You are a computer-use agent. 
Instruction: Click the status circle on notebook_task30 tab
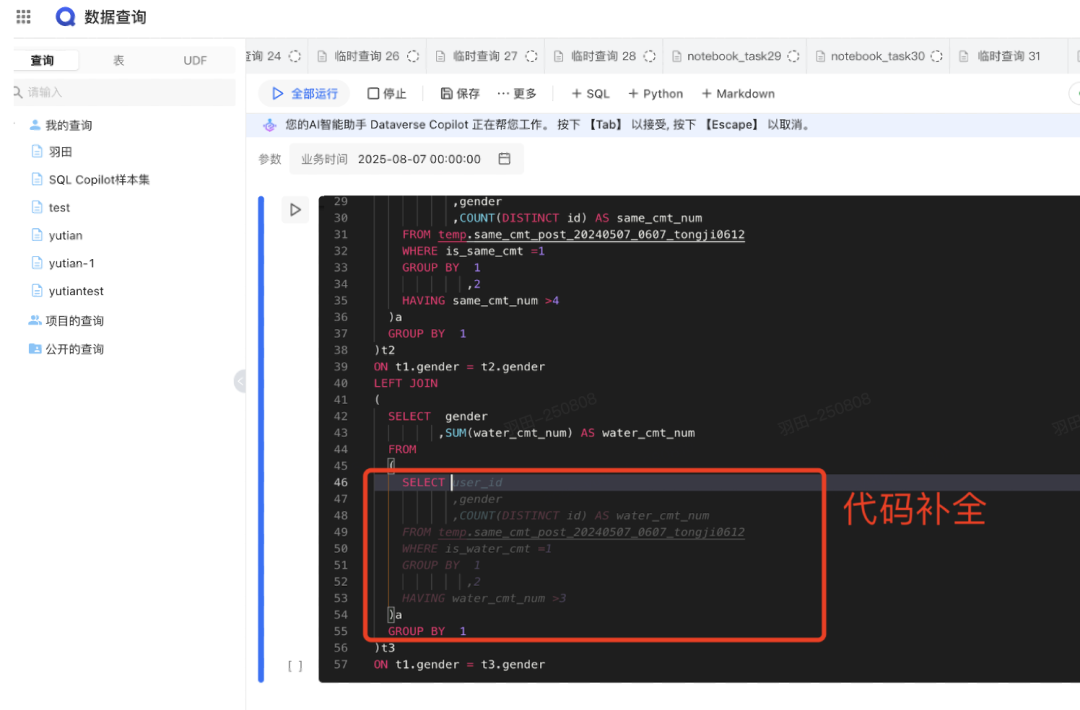click(x=937, y=56)
